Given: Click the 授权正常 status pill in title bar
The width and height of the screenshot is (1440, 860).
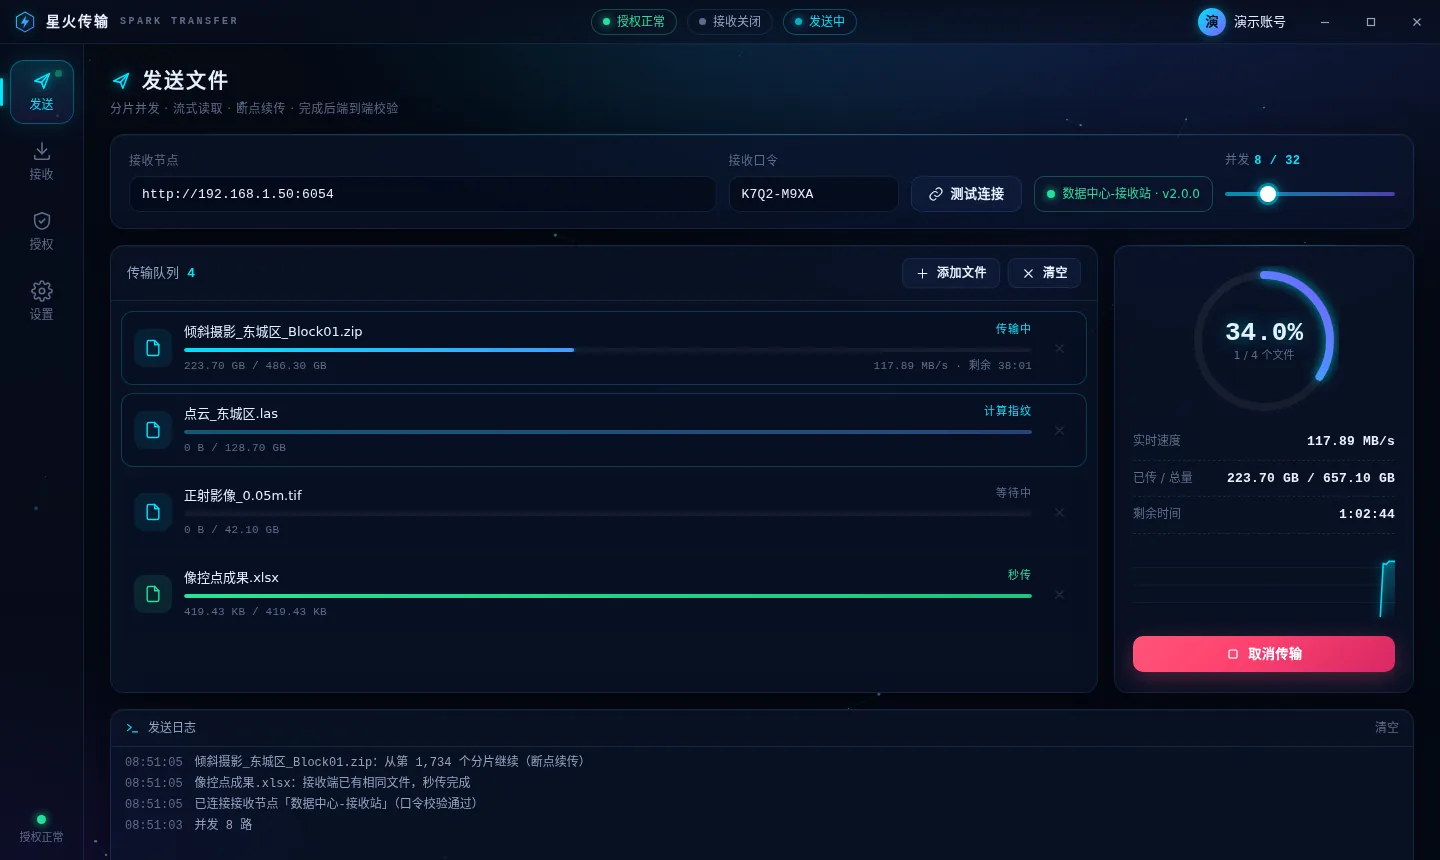Looking at the screenshot, I should [634, 22].
